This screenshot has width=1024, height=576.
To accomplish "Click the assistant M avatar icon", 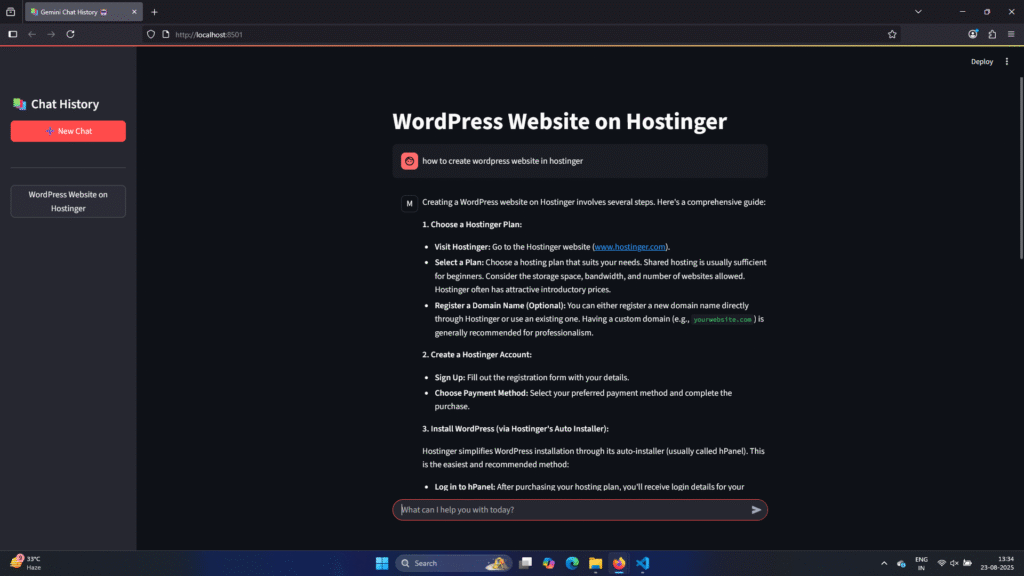I will (x=409, y=204).
